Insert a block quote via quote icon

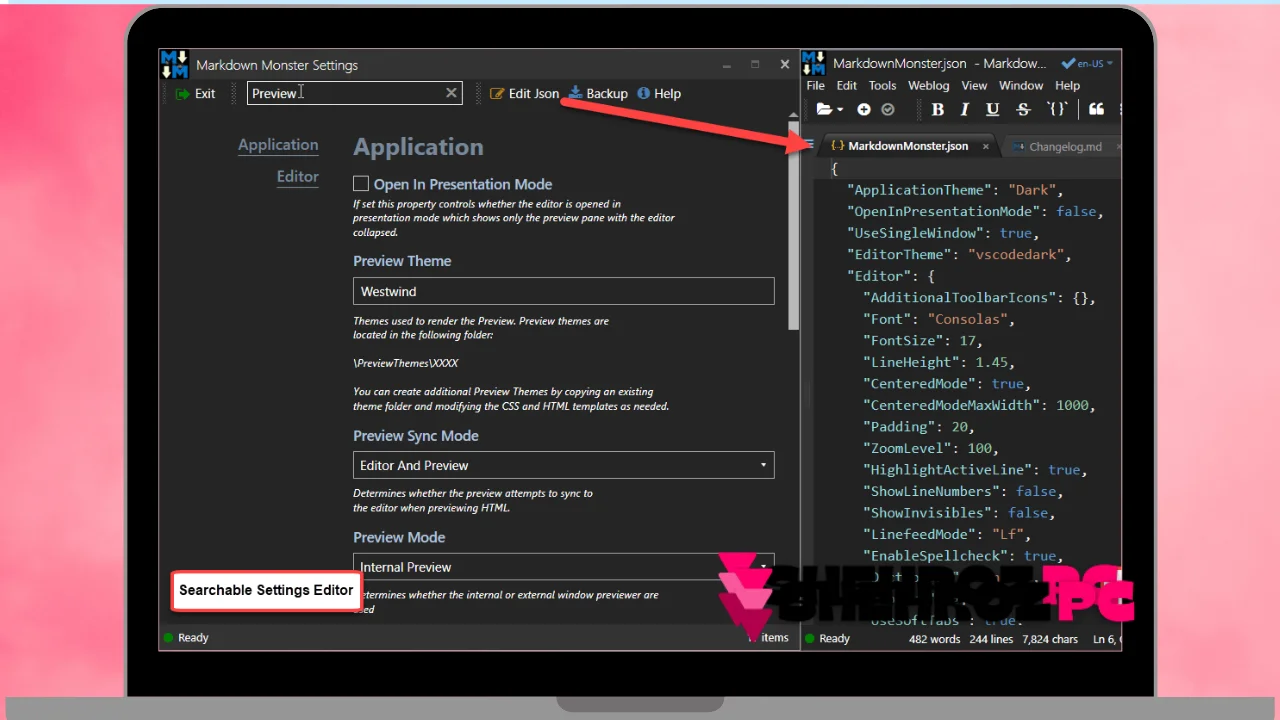[x=1097, y=110]
